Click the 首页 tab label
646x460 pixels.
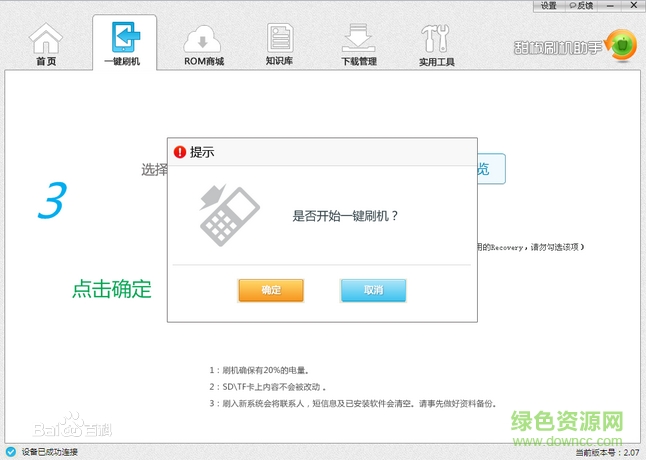point(46,61)
